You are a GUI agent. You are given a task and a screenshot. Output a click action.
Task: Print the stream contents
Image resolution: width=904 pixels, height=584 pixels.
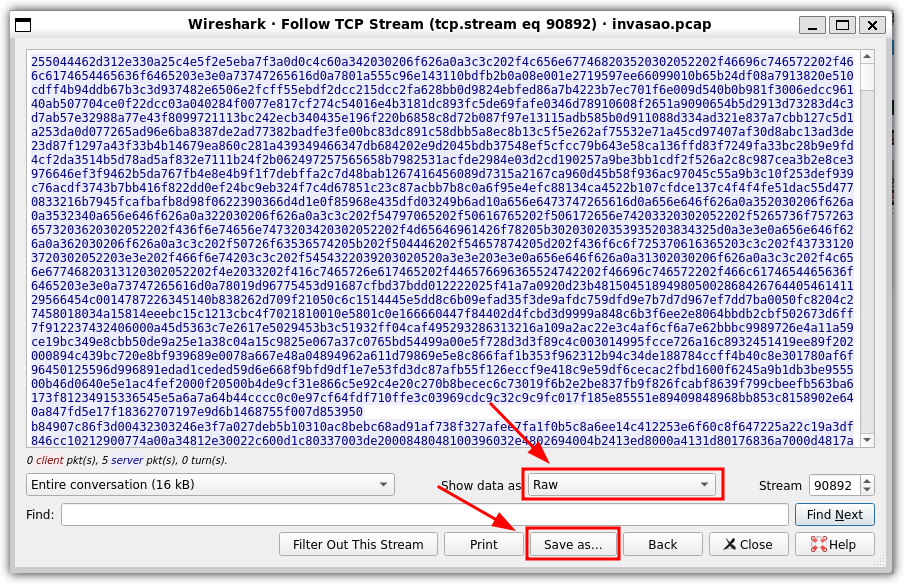[483, 545]
